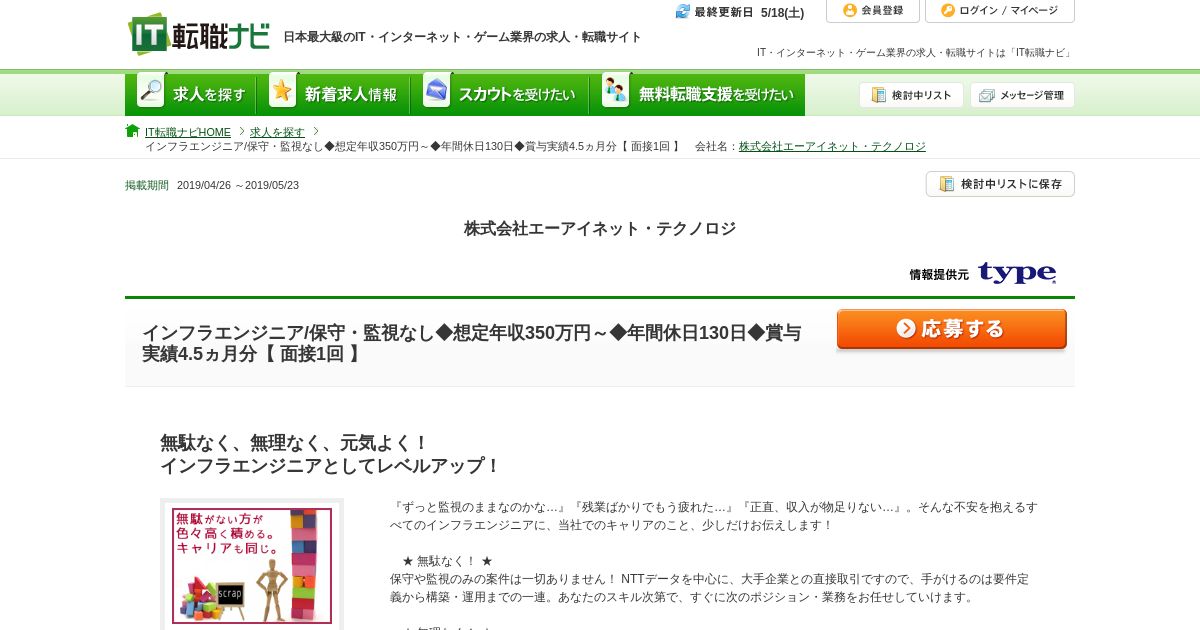Click the job illustration thumbnail image
This screenshot has height=630, width=1200.
(x=252, y=565)
